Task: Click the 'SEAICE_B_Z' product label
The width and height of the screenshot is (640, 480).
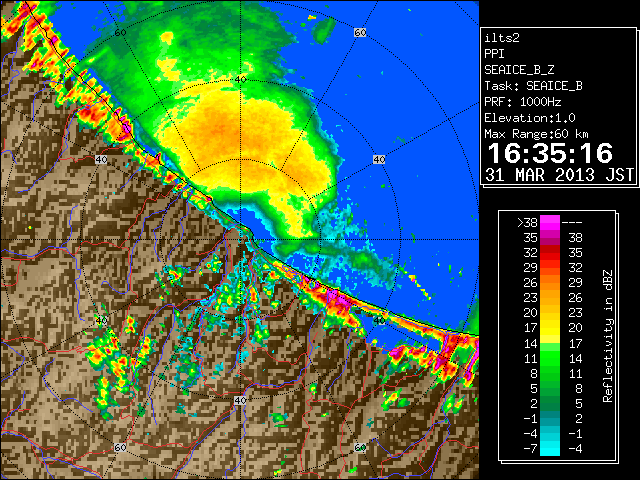Action: point(519,70)
